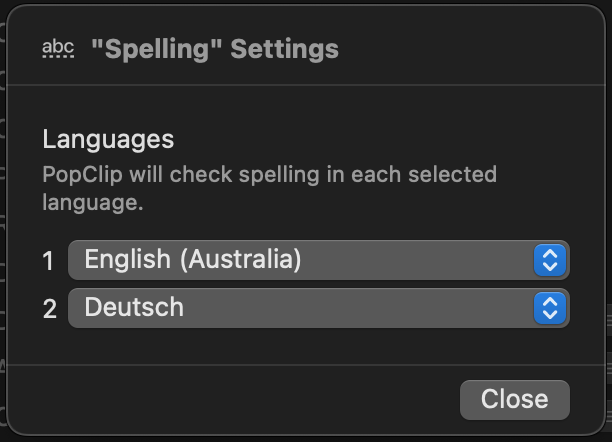This screenshot has width=612, height=442.
Task: Change language 2 from Deutsch
Action: (318, 308)
